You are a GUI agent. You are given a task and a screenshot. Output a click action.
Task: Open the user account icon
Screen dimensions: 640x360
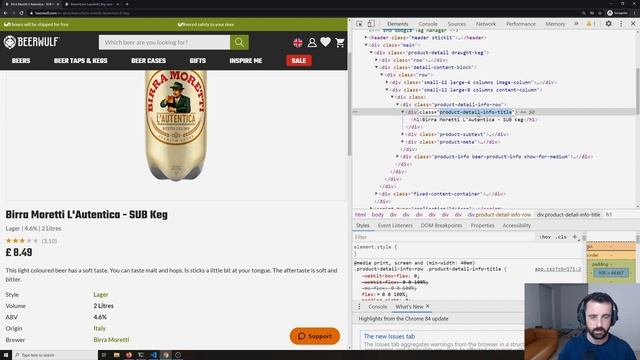tap(312, 42)
